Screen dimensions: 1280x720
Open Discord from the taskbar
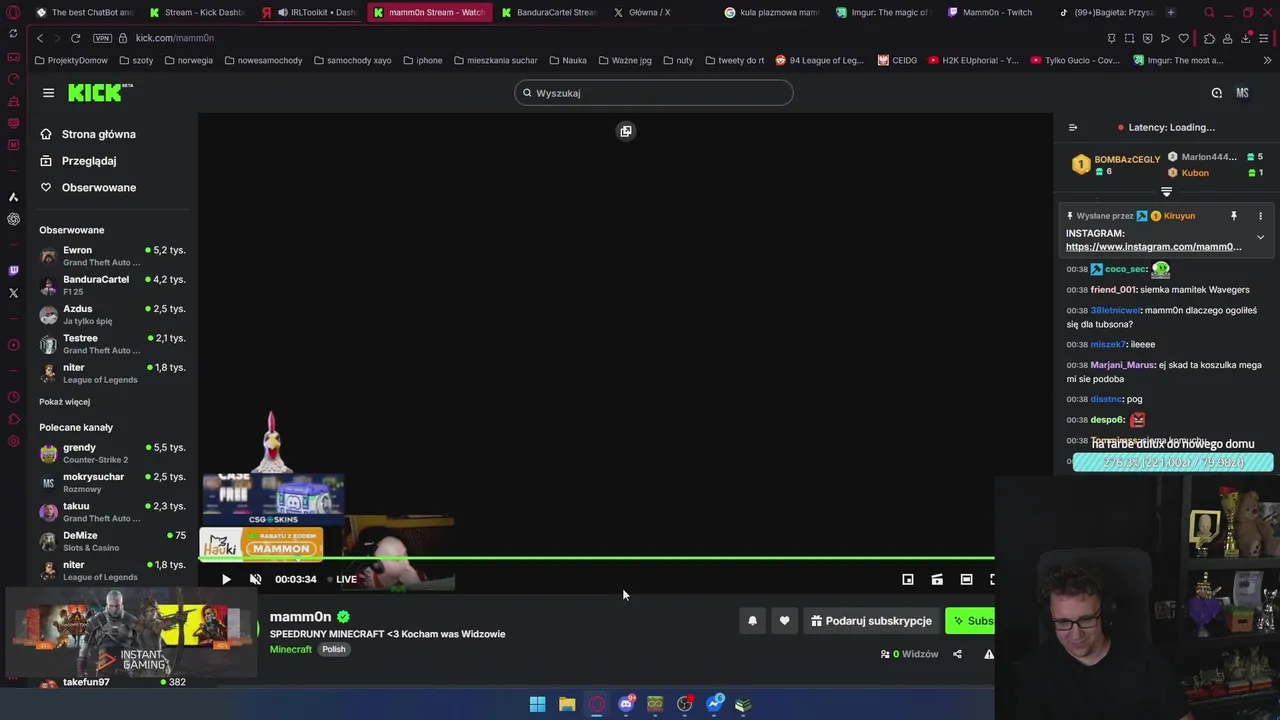click(x=626, y=704)
